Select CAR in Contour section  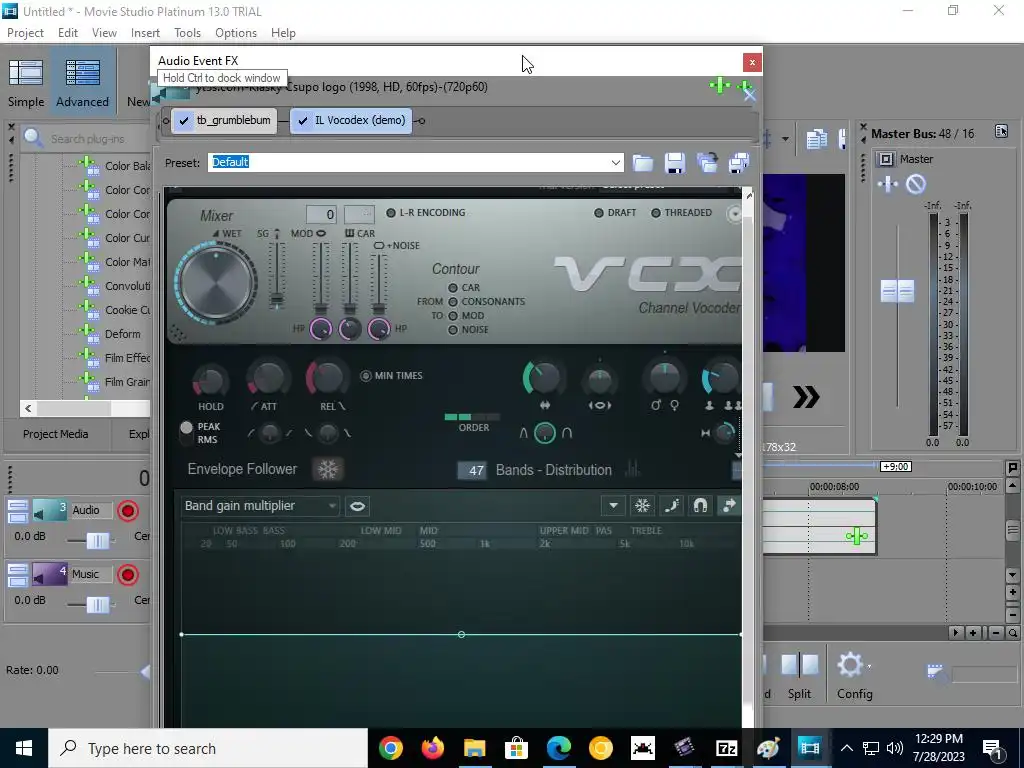coord(453,288)
